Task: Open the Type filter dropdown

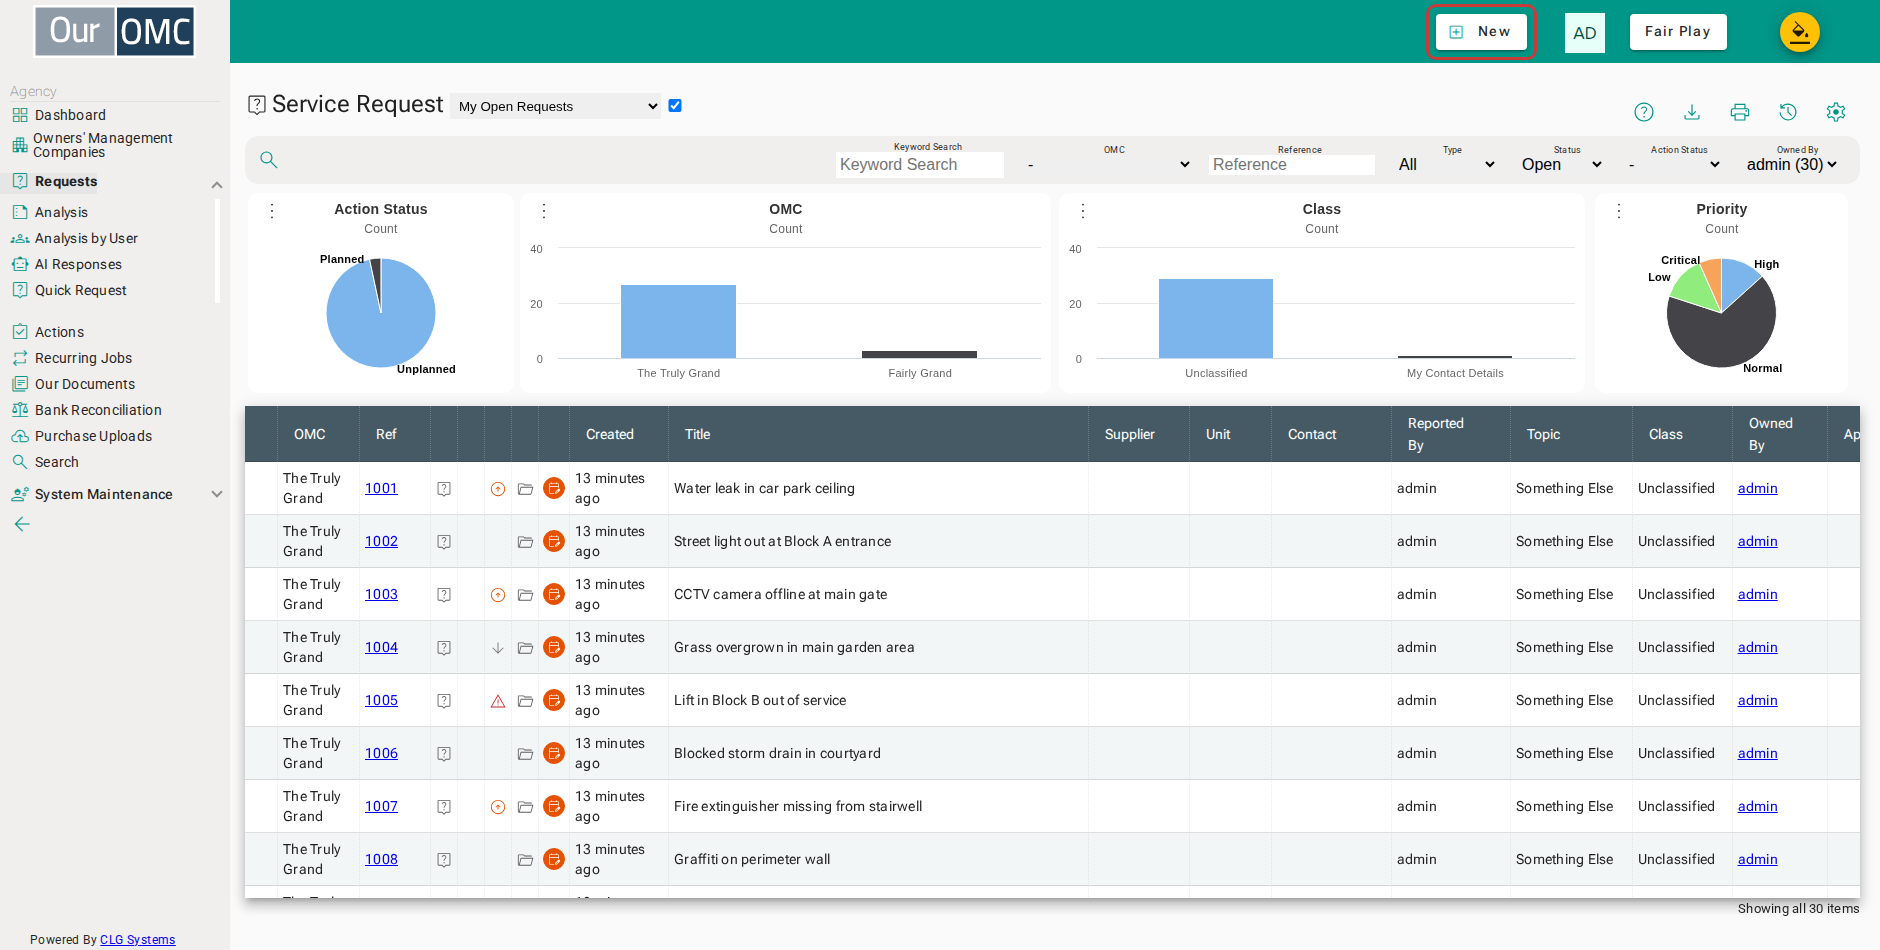Action: (1447, 165)
